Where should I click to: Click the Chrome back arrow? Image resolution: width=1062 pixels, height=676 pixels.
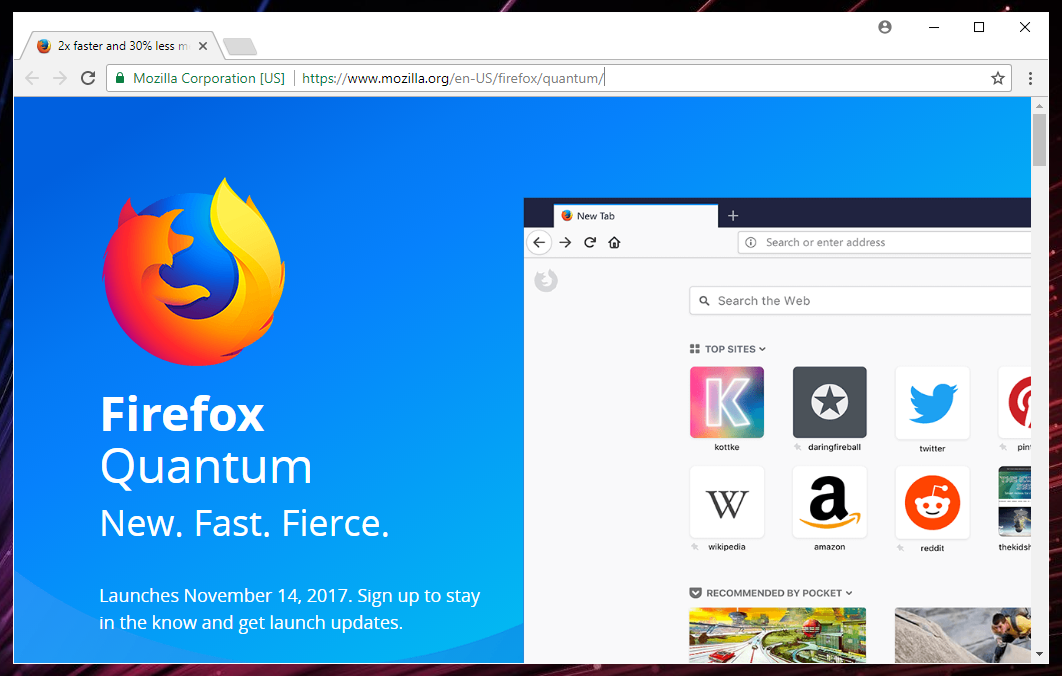click(32, 78)
